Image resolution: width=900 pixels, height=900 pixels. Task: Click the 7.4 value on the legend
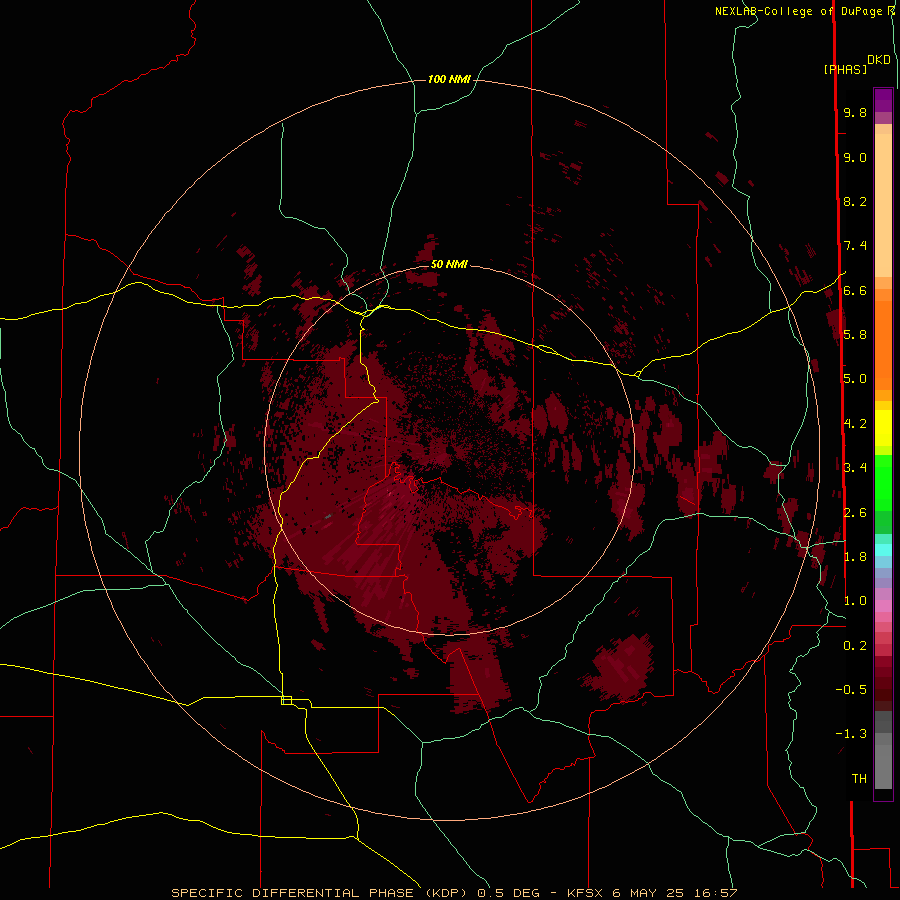click(x=855, y=246)
